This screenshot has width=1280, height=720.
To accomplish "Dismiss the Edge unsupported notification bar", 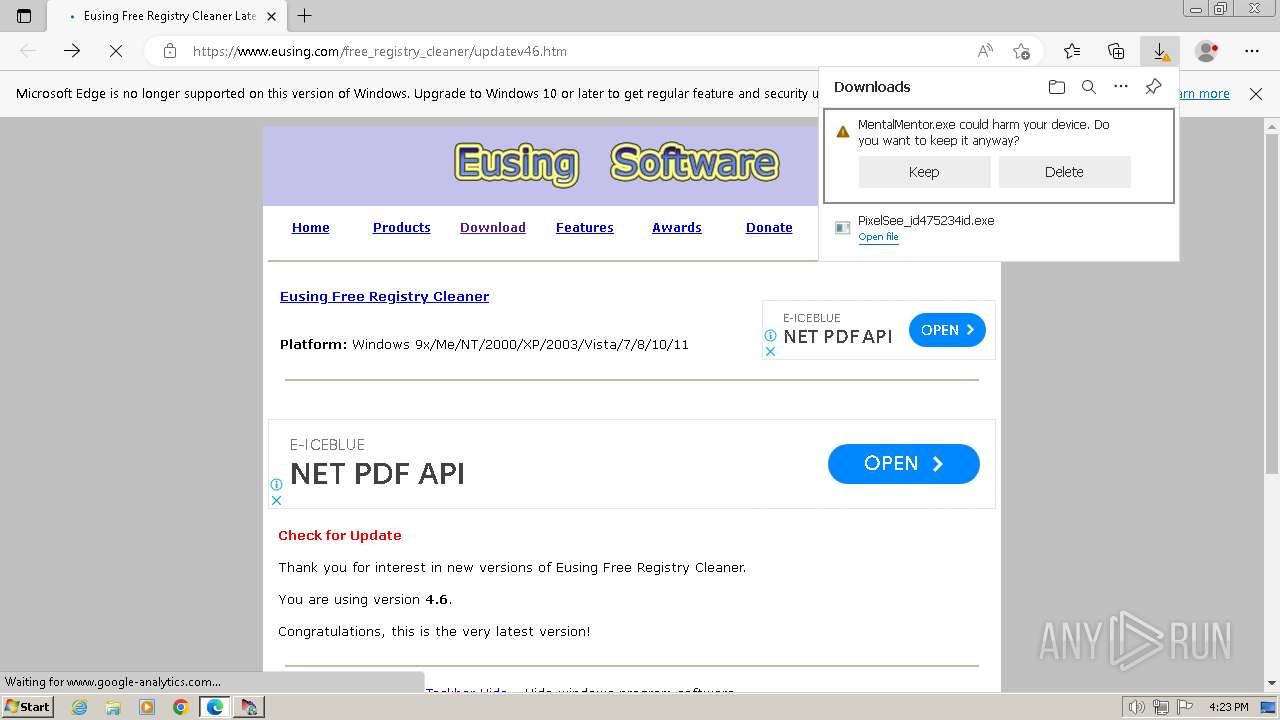I will tap(1256, 94).
